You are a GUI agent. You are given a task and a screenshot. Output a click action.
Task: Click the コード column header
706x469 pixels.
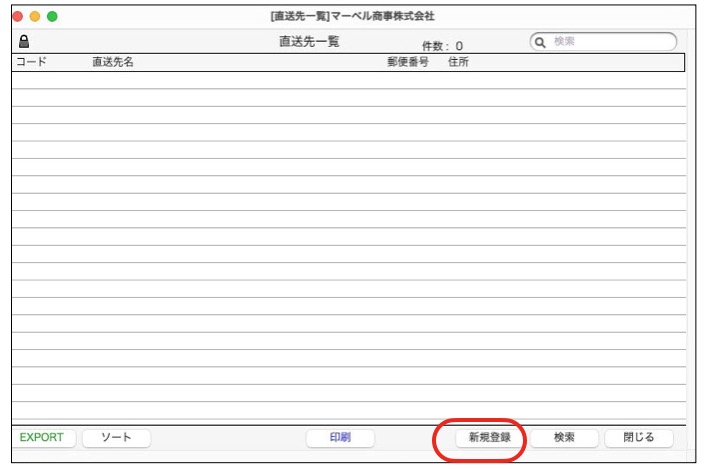click(31, 62)
